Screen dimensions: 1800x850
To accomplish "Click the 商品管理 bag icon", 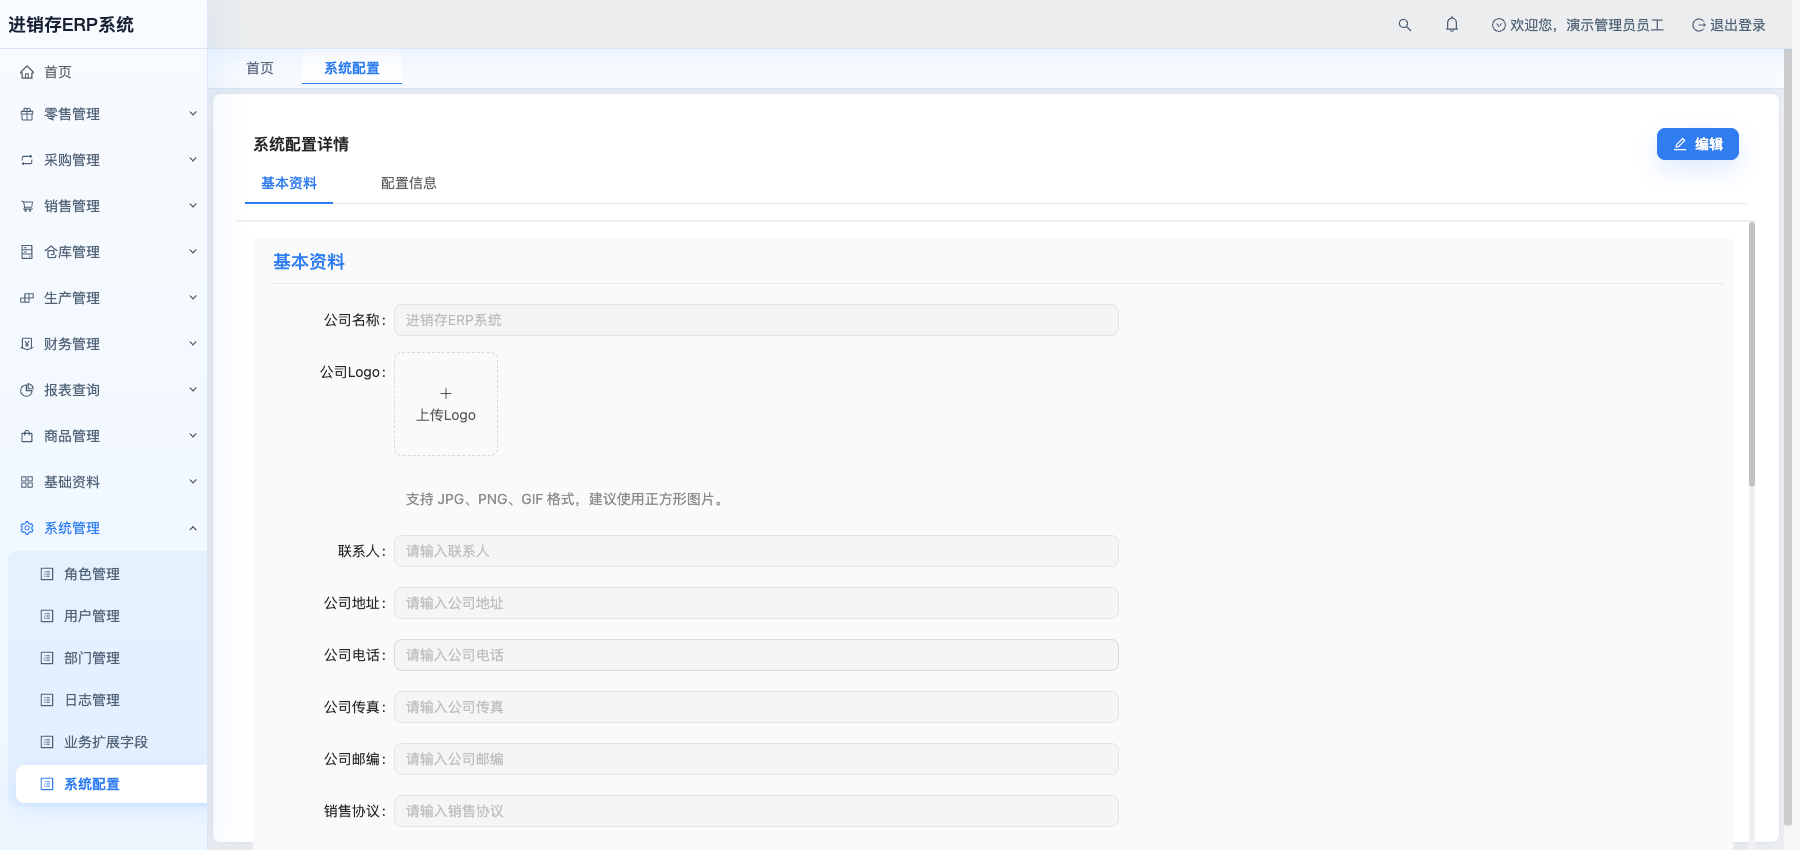I will tap(27, 436).
